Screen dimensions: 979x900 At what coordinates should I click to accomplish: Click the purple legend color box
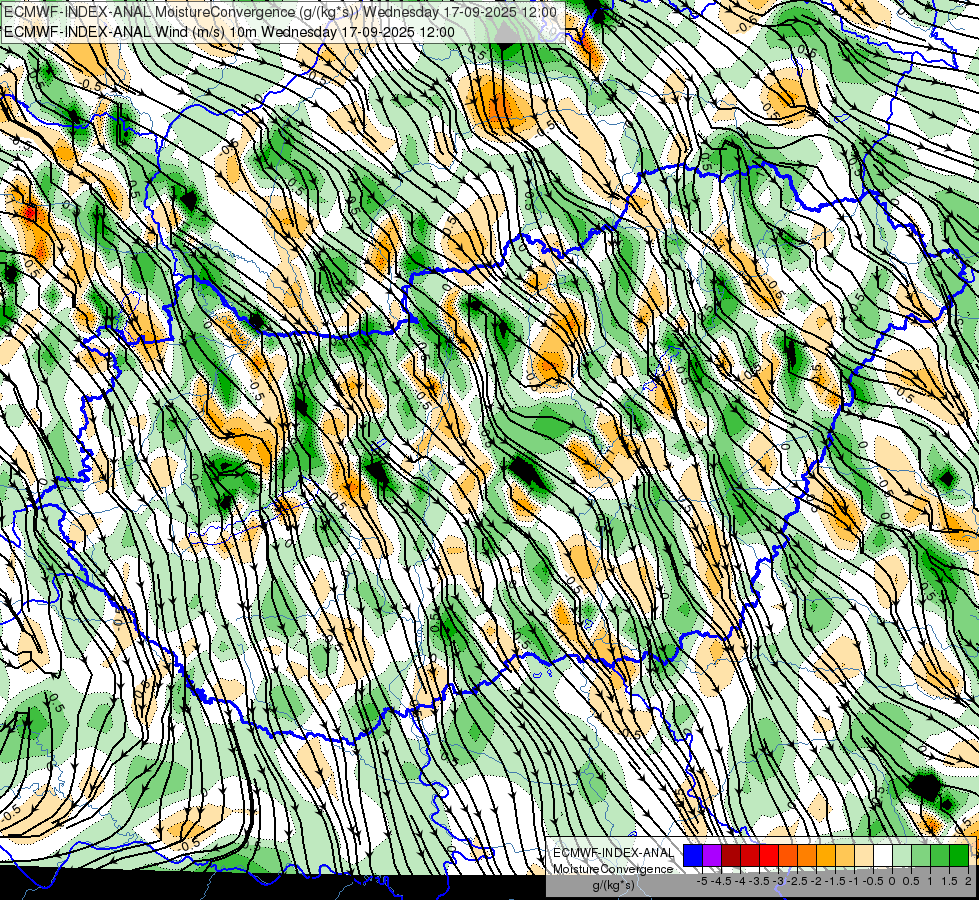click(x=712, y=856)
